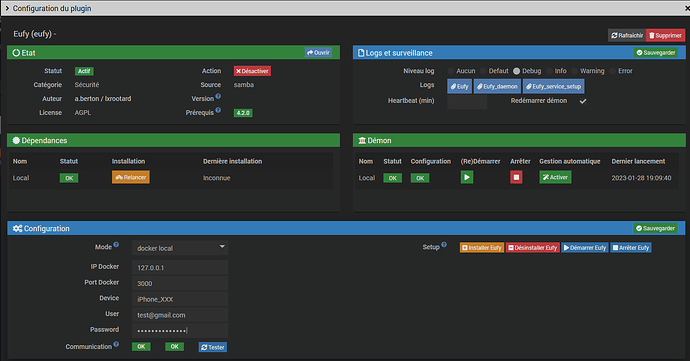Stop the daemon with the red stop icon
This screenshot has height=361, width=690.
click(x=516, y=177)
